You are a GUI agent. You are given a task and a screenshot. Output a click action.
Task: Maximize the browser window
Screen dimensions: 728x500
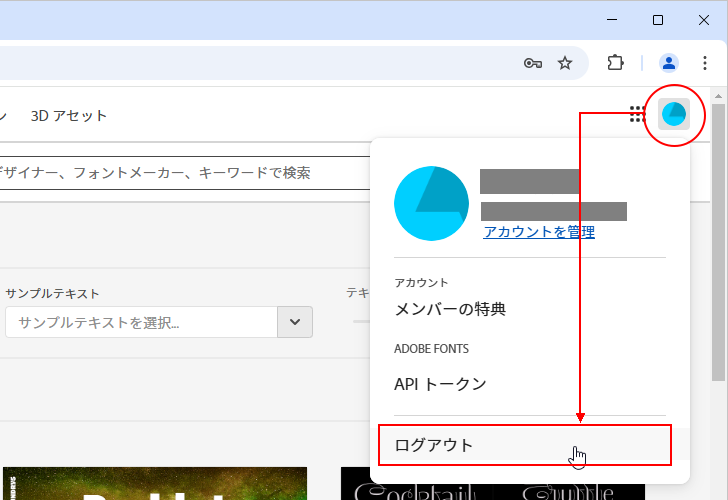[658, 20]
